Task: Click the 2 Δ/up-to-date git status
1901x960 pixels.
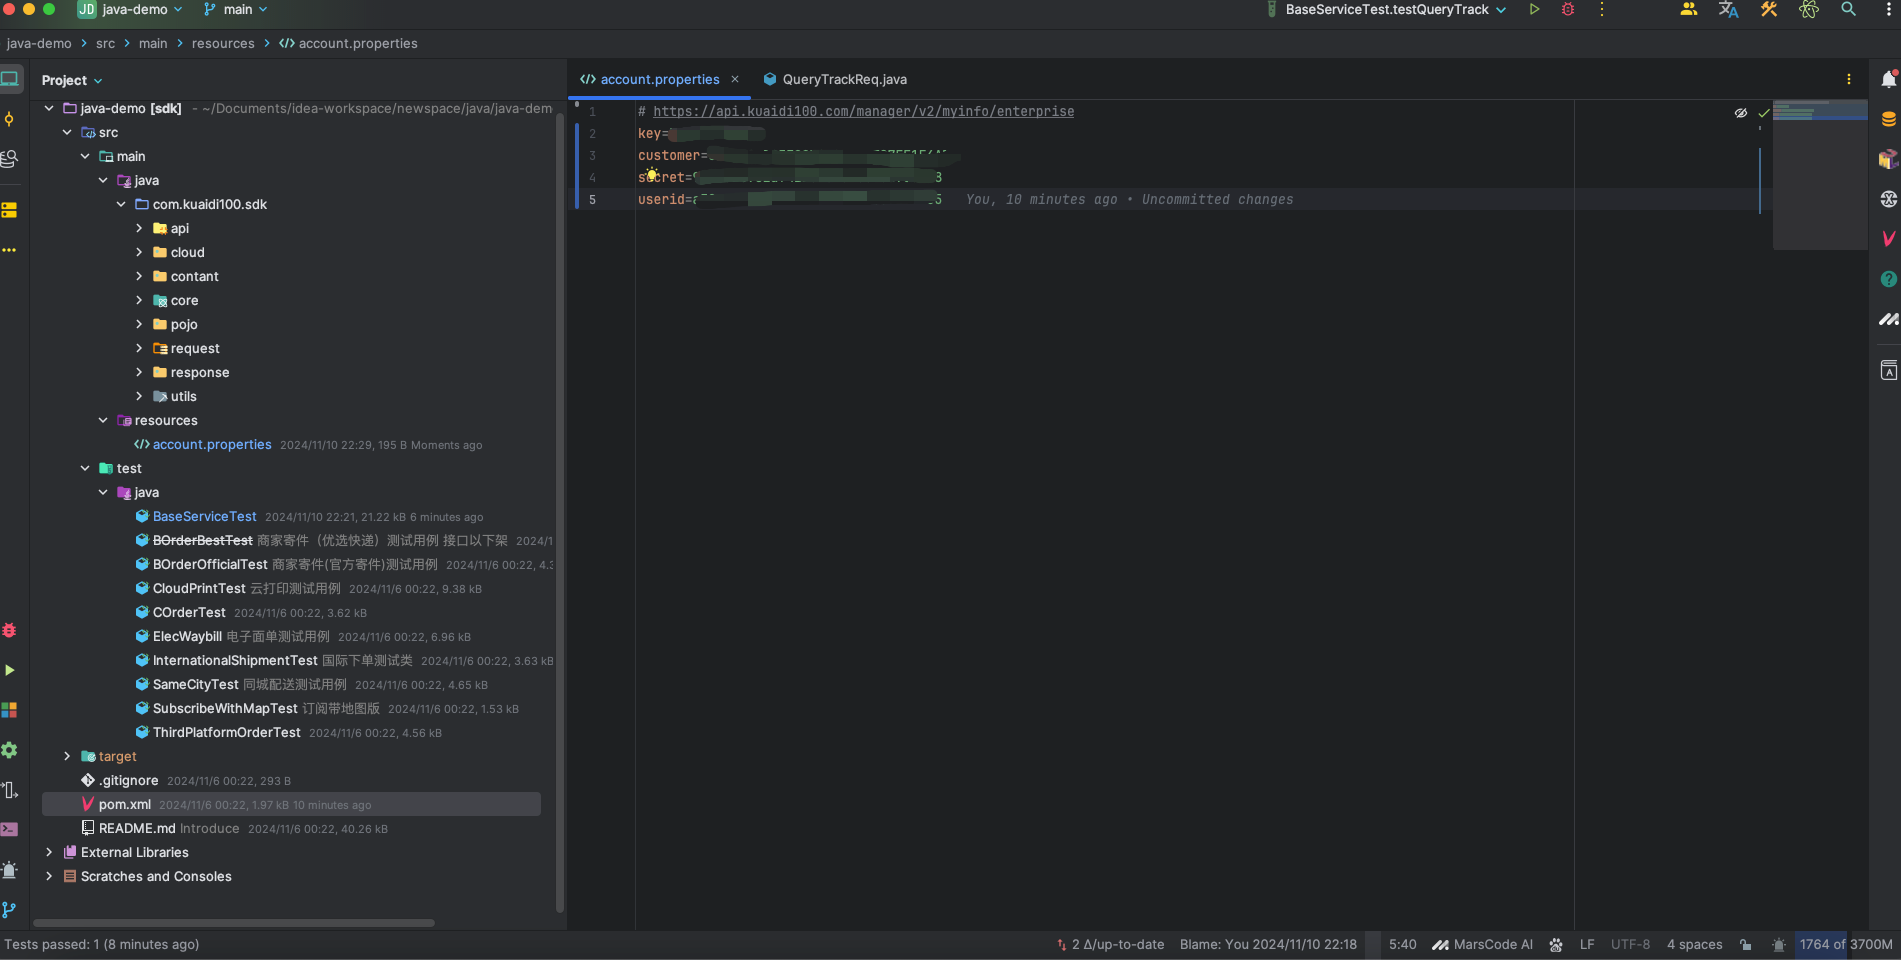Action: coord(1110,944)
